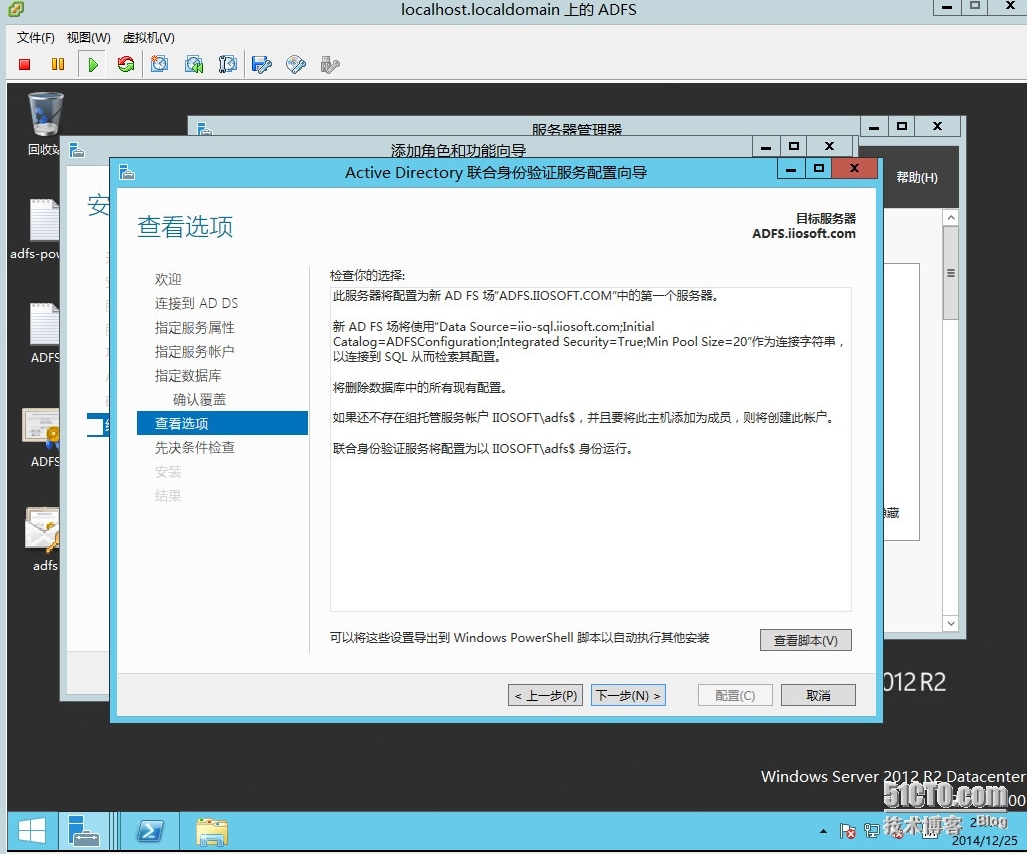
Task: Open the 文件(F) menu
Action: [35, 37]
